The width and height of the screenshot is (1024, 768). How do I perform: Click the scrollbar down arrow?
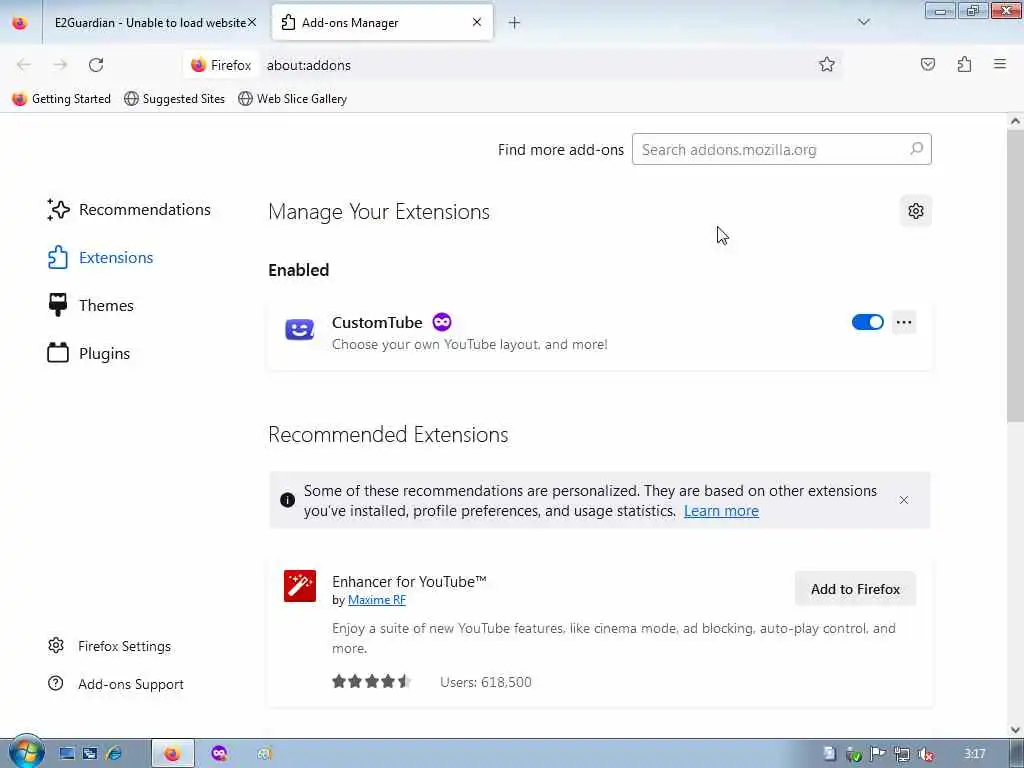1015,730
